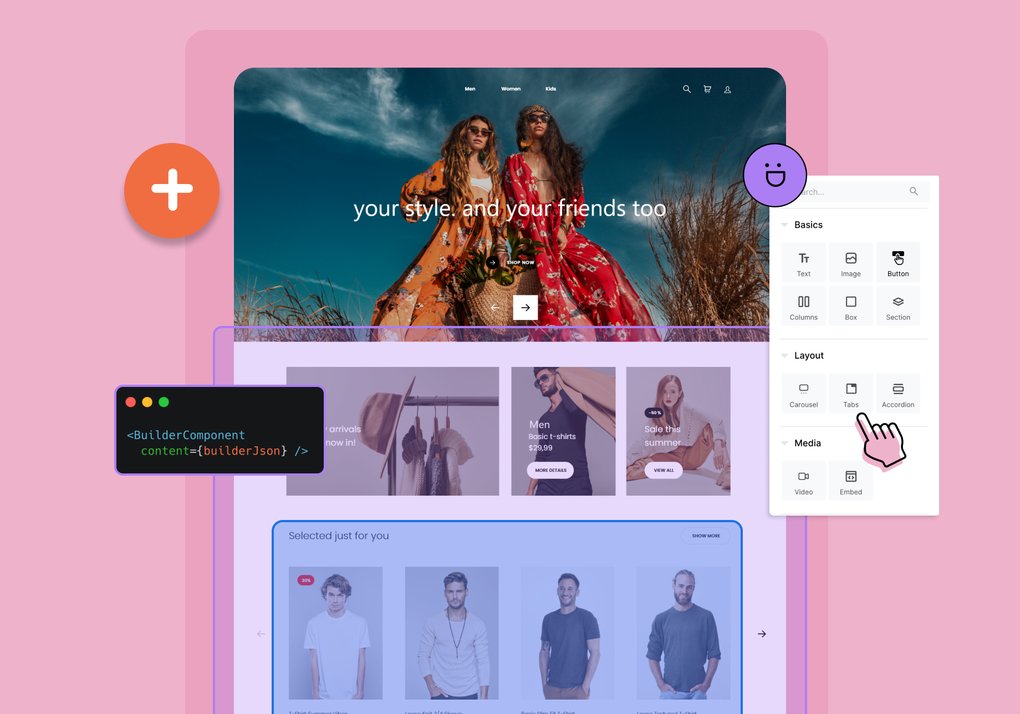The width and height of the screenshot is (1020, 714).
Task: Insert the Section block
Action: pyautogui.click(x=898, y=306)
